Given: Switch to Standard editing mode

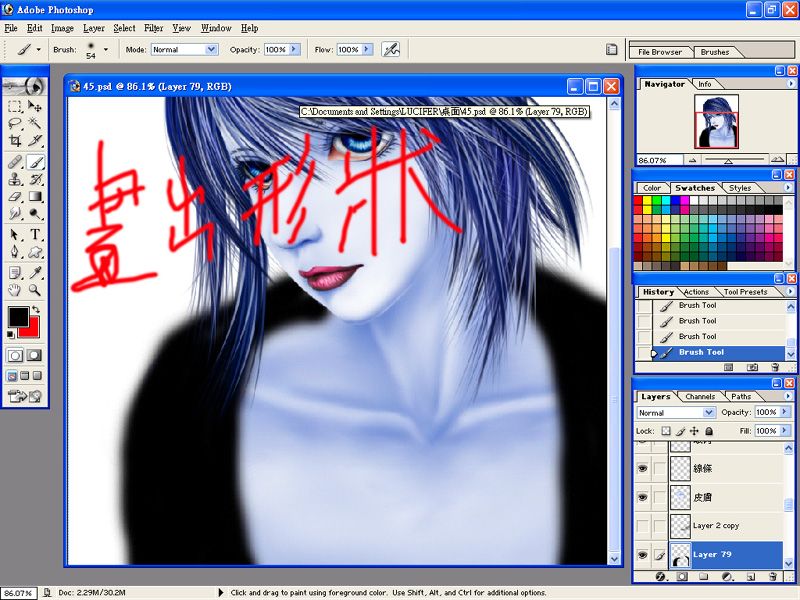Looking at the screenshot, I should 15,355.
